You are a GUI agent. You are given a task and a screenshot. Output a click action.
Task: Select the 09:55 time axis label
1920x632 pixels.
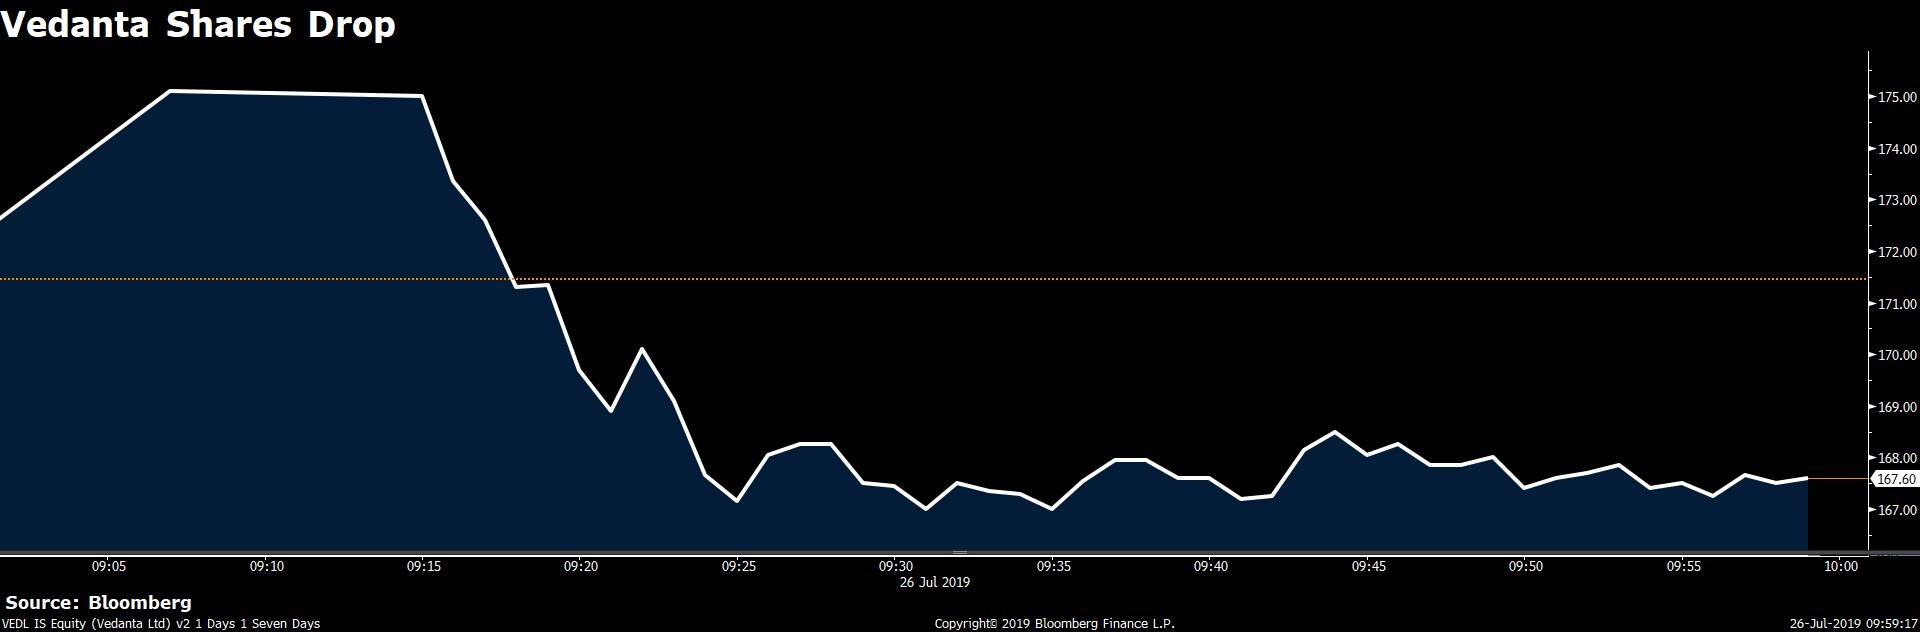coord(1682,566)
